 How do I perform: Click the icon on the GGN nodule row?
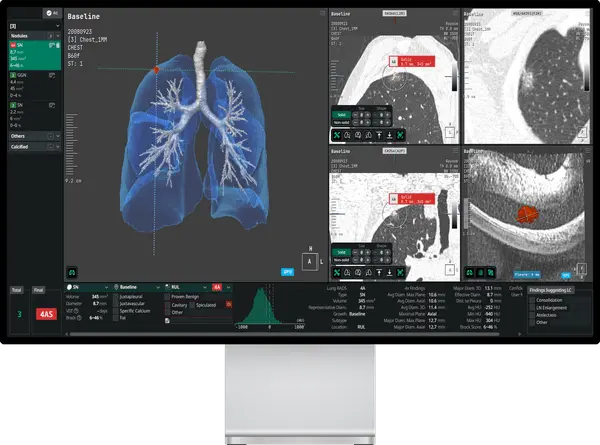pos(52,75)
